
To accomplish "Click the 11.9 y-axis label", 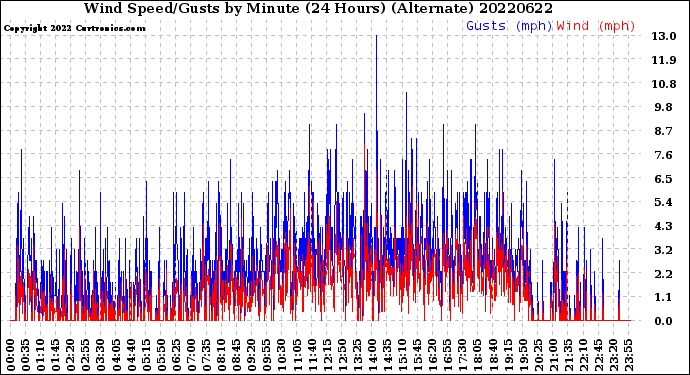I will (x=664, y=60).
